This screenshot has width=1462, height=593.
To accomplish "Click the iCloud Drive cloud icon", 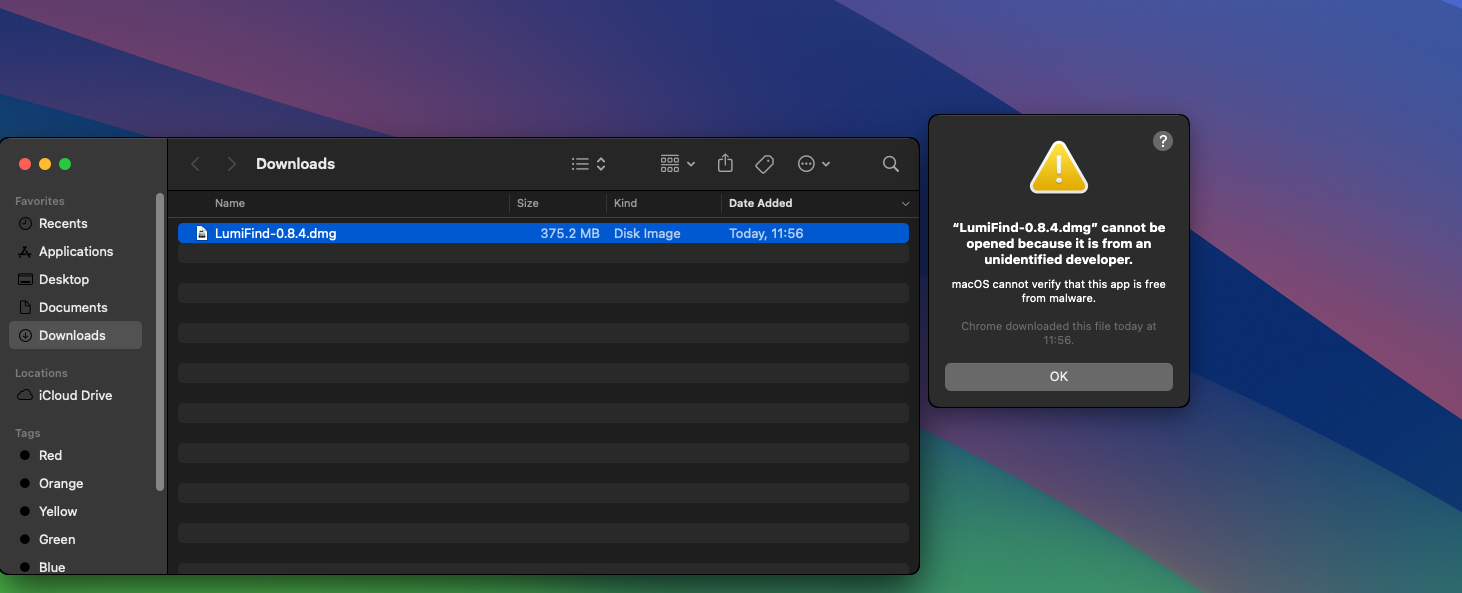I will [25, 395].
